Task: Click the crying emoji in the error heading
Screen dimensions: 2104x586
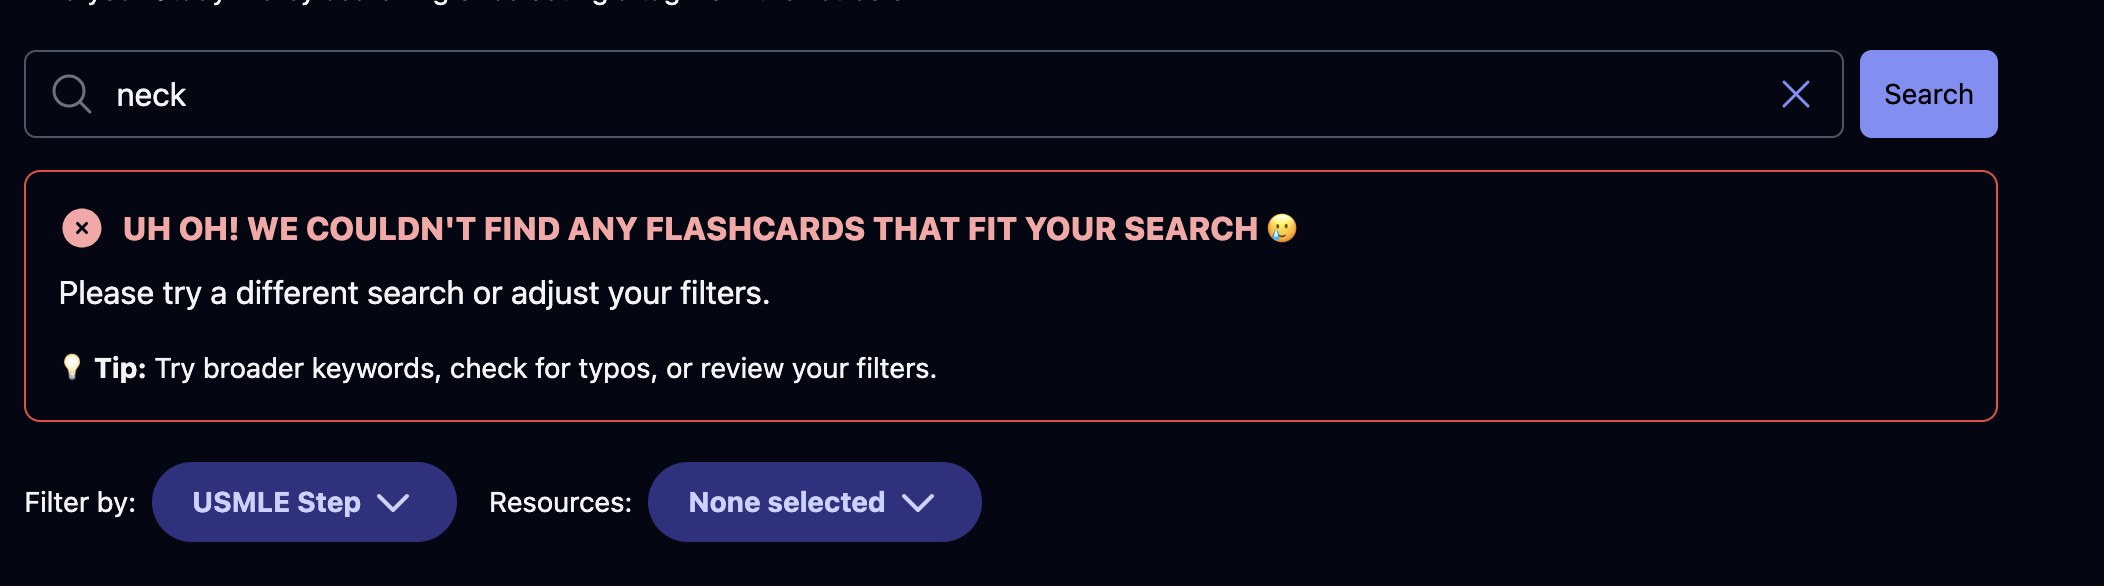Action: click(x=1281, y=229)
